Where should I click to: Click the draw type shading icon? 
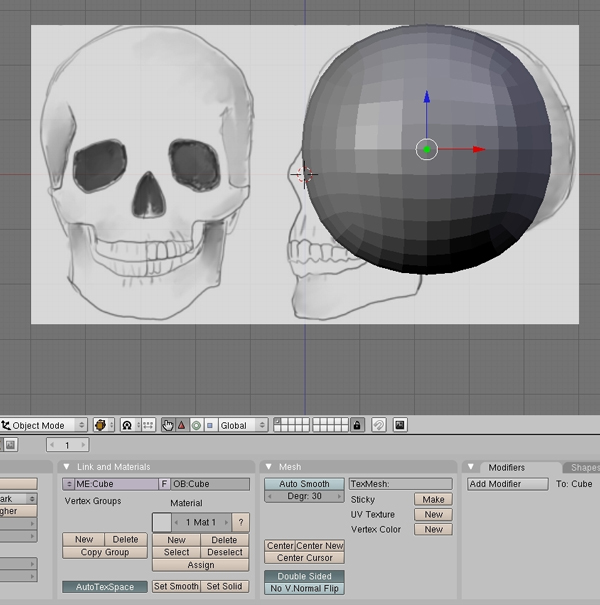[103, 425]
